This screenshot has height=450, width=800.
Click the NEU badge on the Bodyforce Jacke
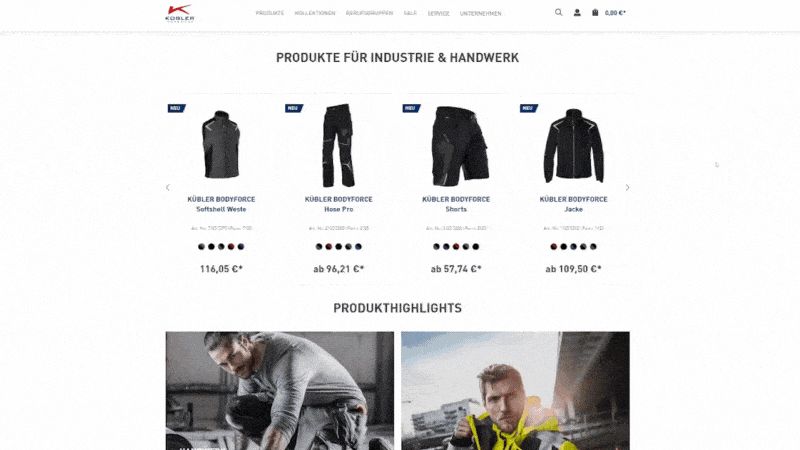pyautogui.click(x=529, y=108)
